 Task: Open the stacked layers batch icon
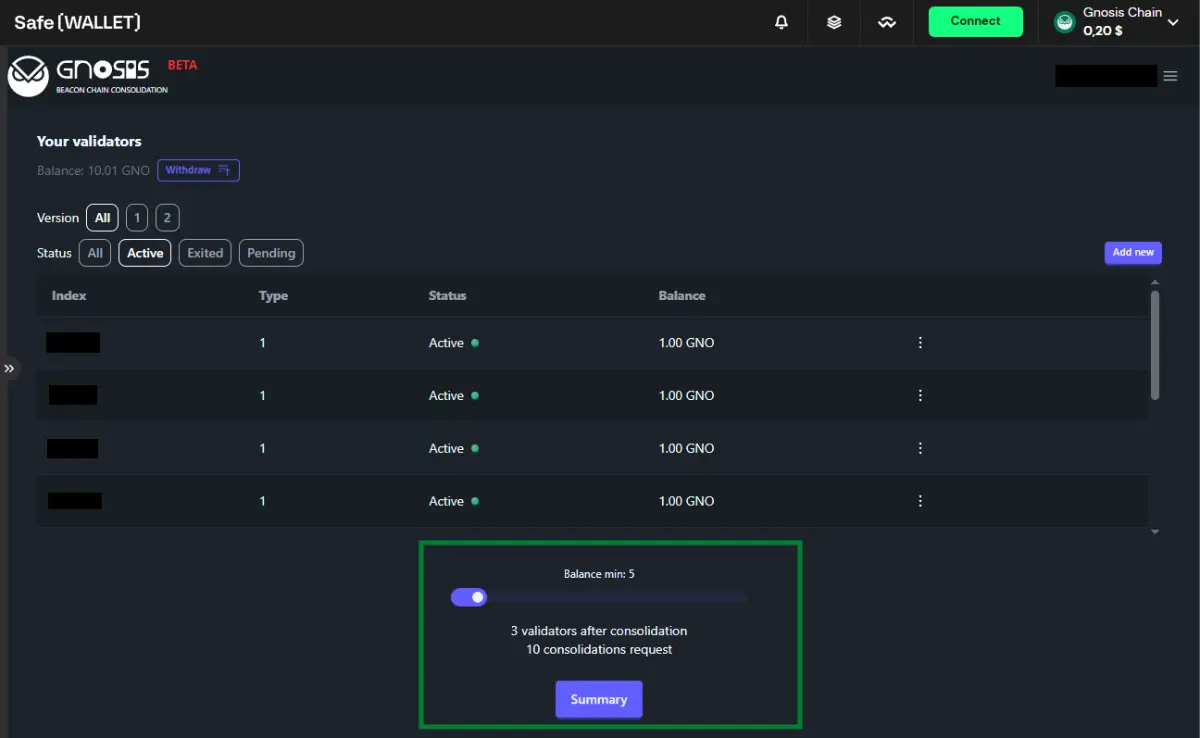(x=834, y=22)
